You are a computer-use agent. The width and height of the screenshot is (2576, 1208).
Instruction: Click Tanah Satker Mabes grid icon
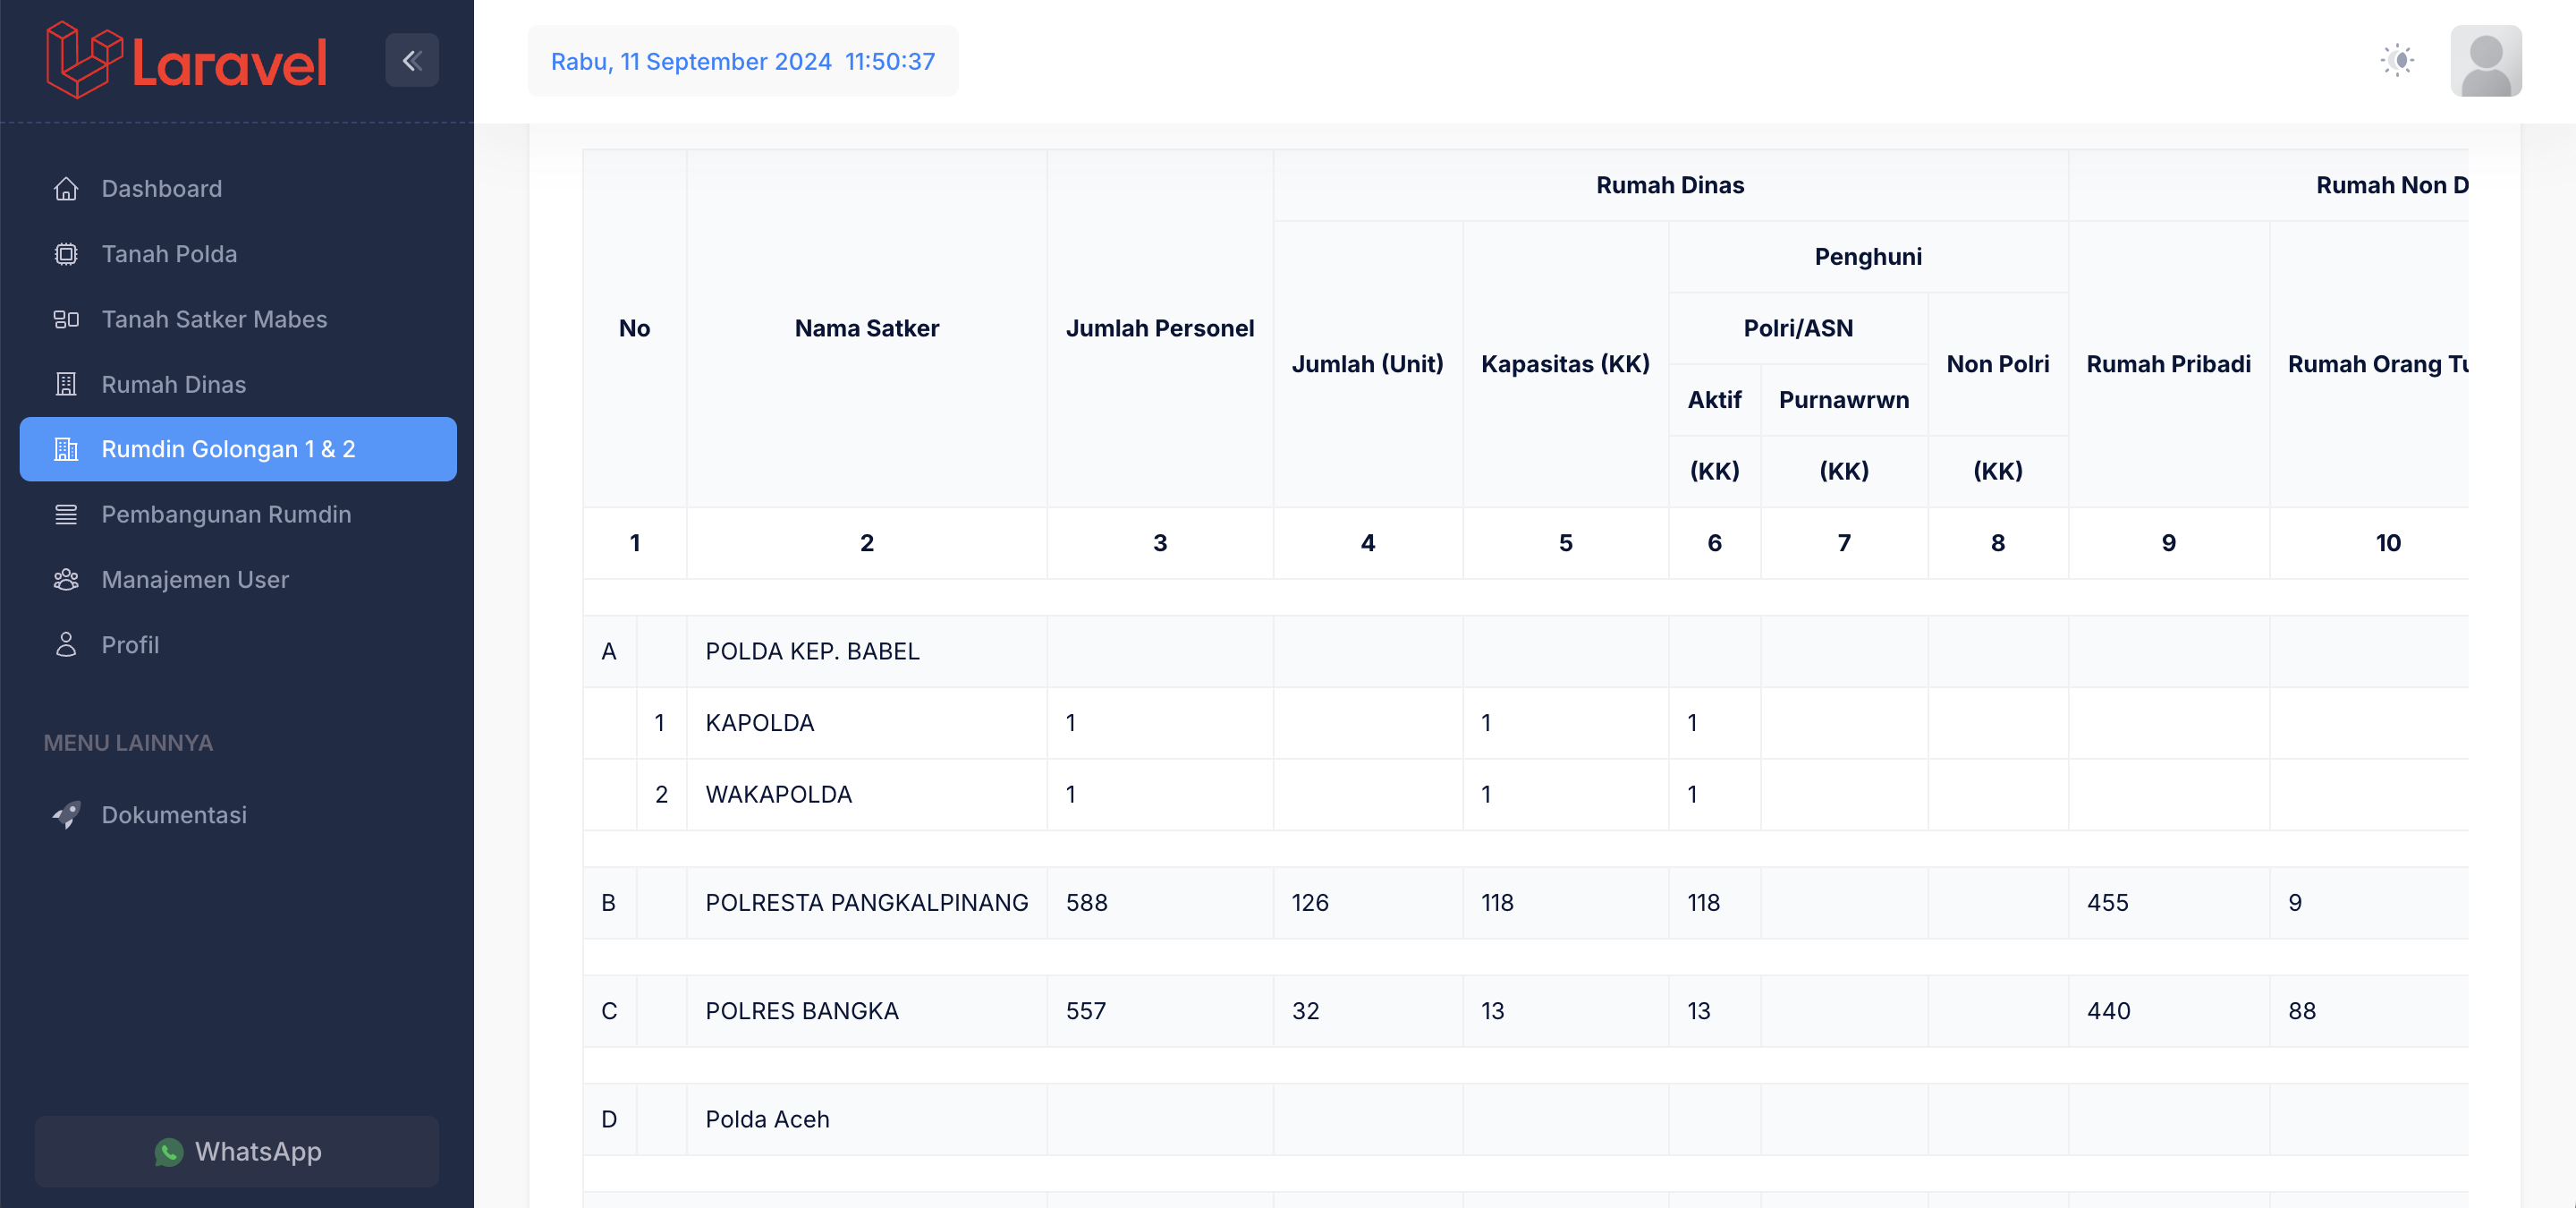coord(66,319)
